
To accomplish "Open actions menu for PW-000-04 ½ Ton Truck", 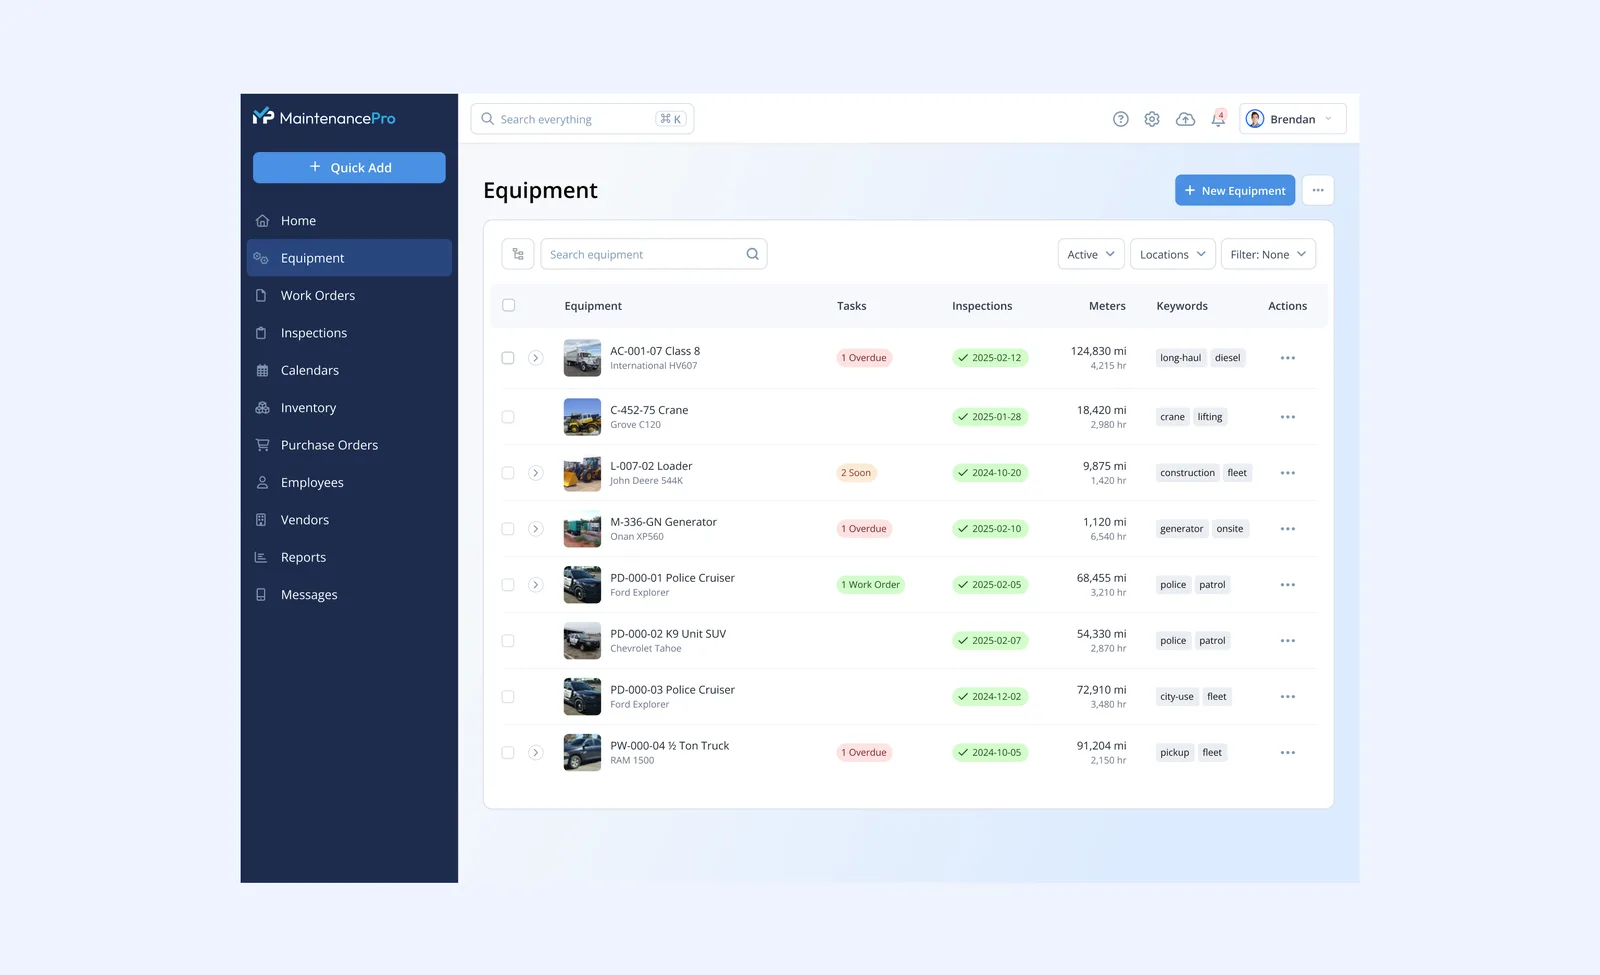I will 1288,753.
